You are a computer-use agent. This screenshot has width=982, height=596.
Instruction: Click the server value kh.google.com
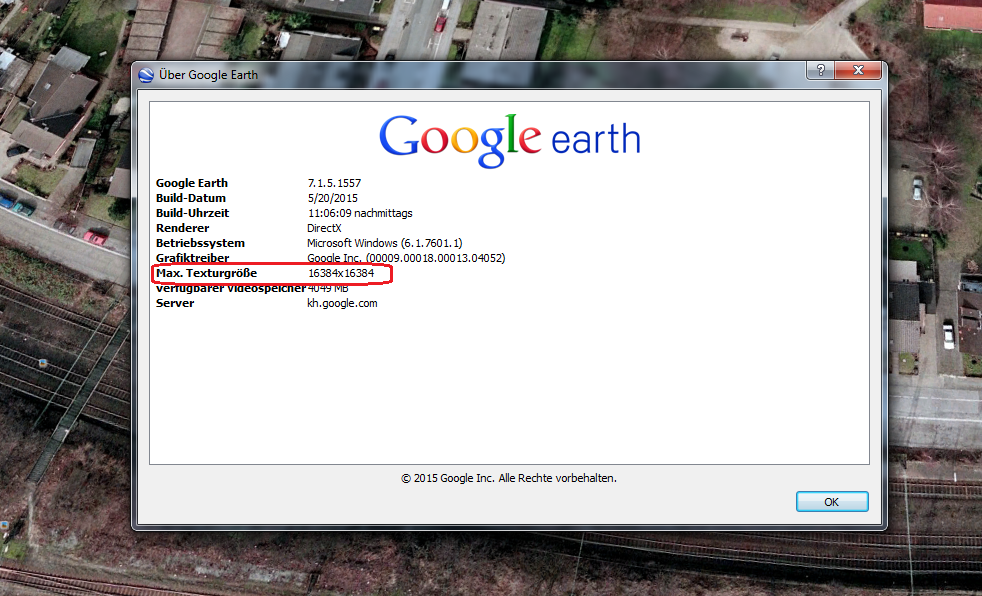(x=342, y=303)
